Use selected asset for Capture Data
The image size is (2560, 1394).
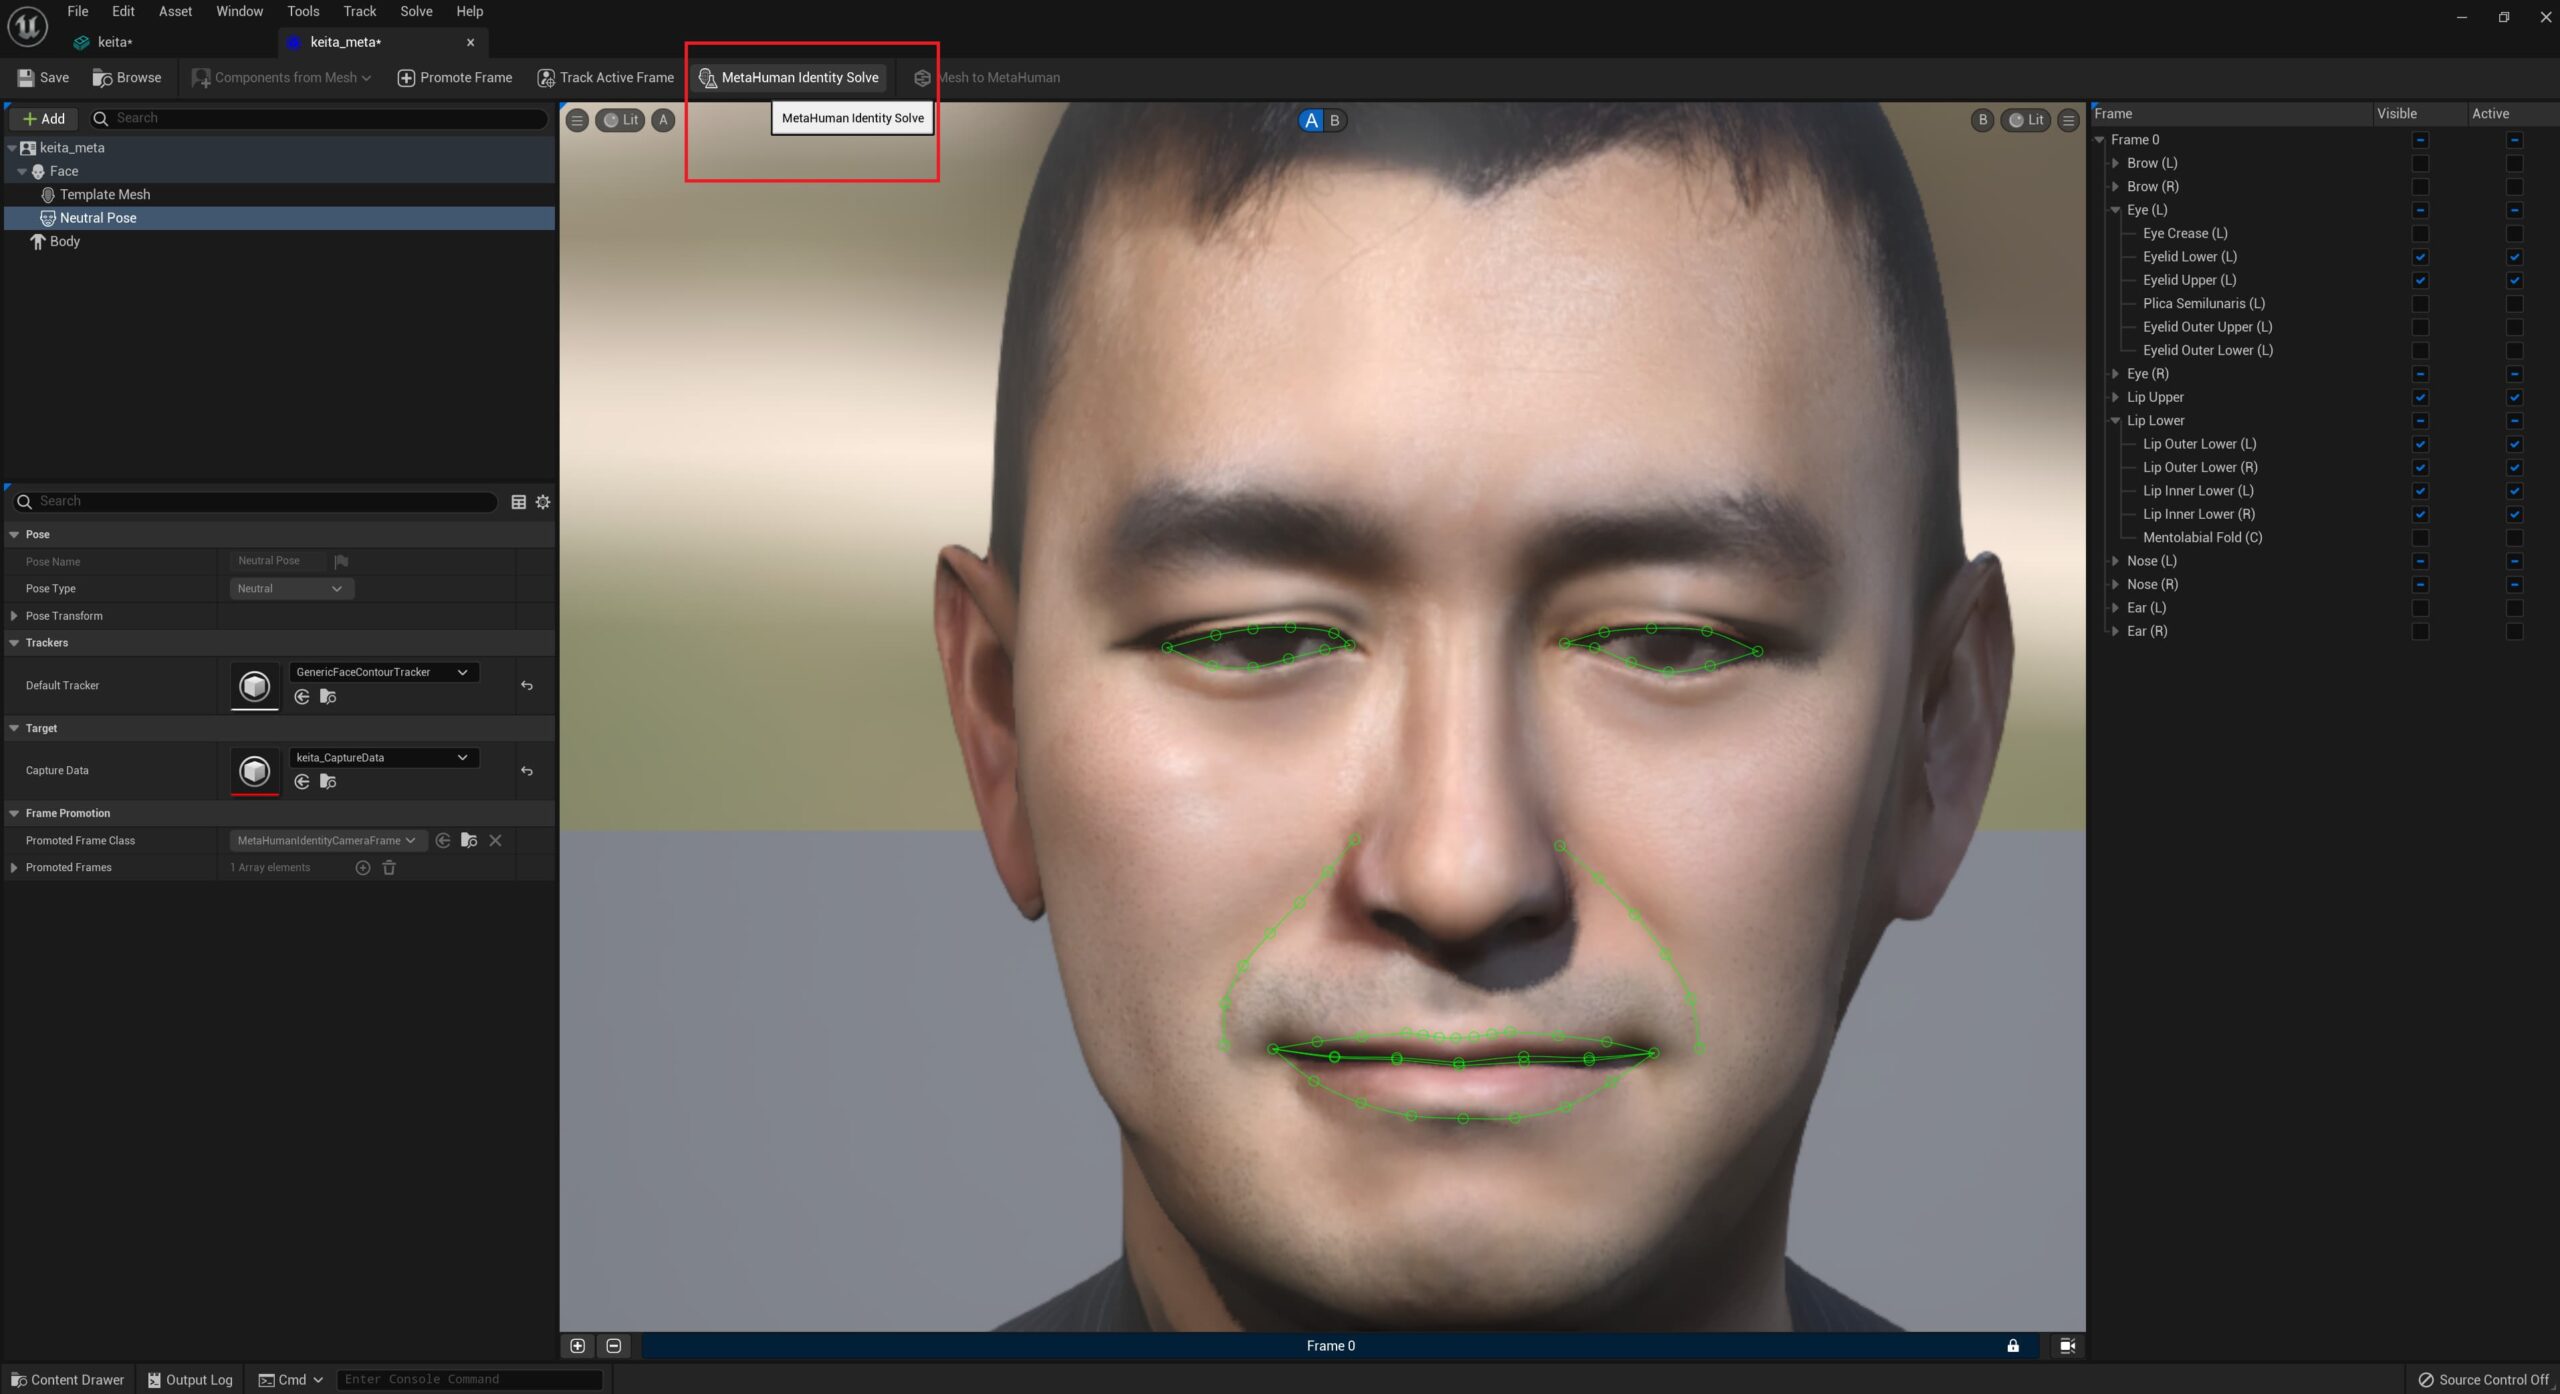(302, 782)
